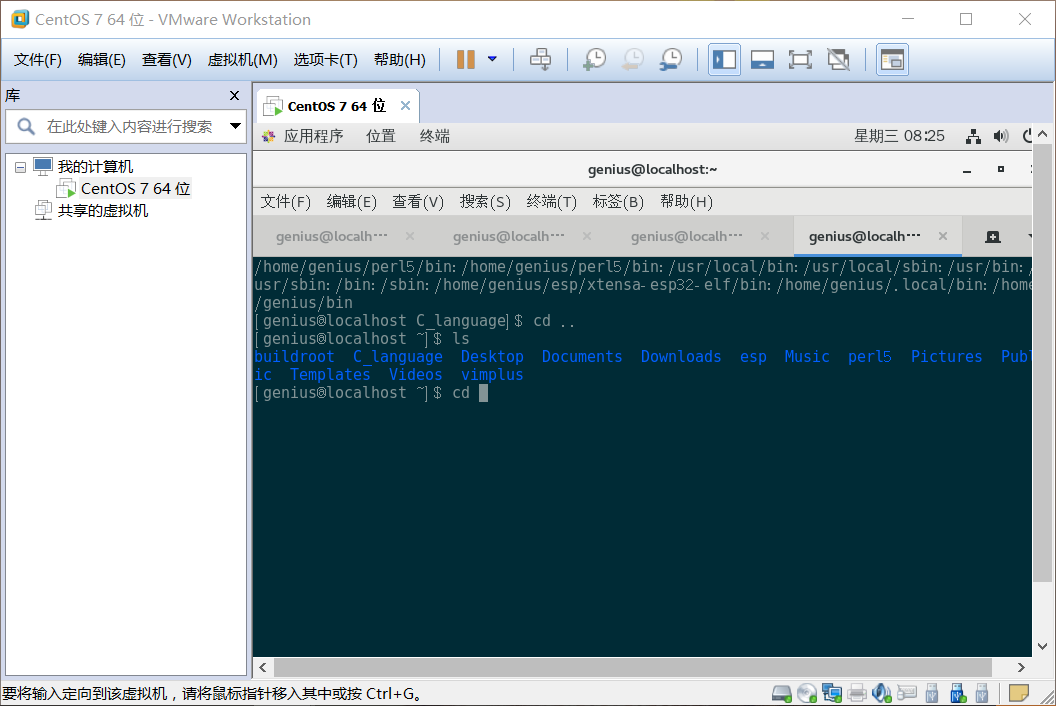1056x706 pixels.
Task: Select 共享的虚拟机 in the library
Action: pos(102,211)
